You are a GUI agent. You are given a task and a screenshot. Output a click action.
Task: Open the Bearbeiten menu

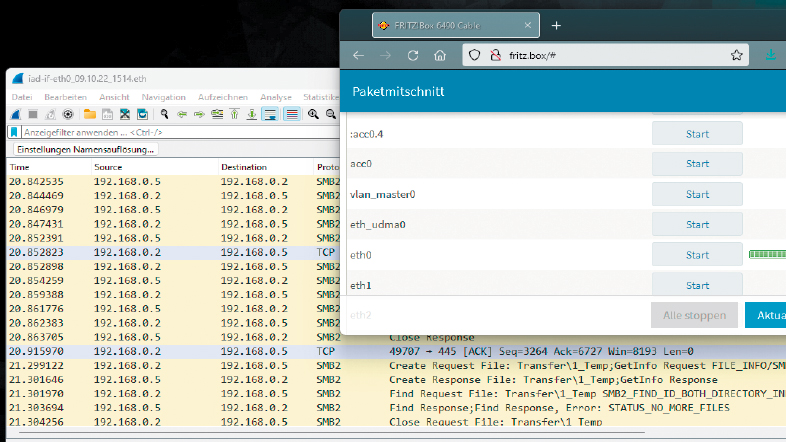[66, 97]
